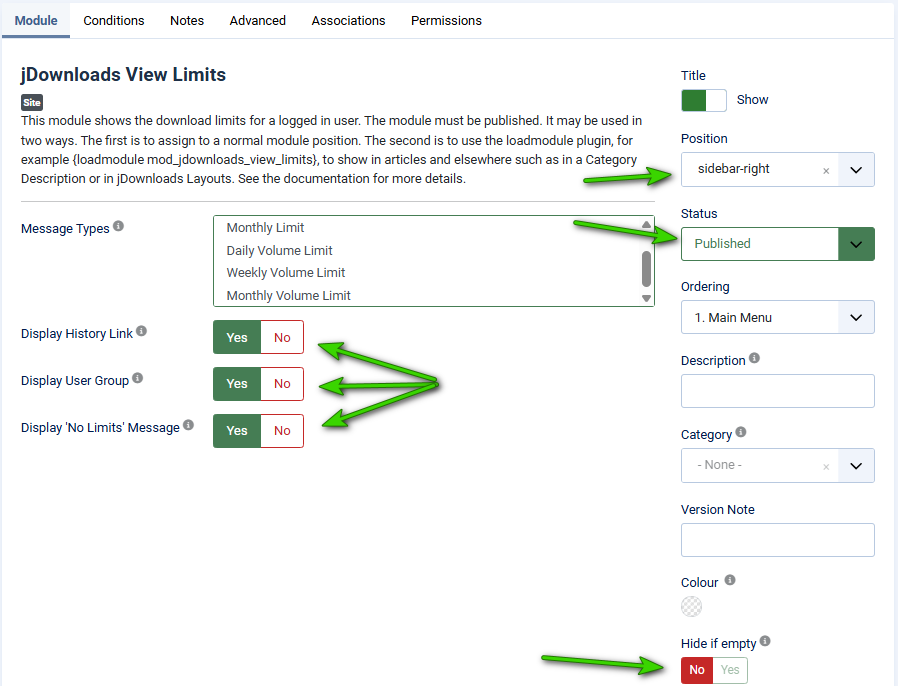Set Display 'No Limits' Message to Yes
898x686 pixels.
(x=237, y=431)
